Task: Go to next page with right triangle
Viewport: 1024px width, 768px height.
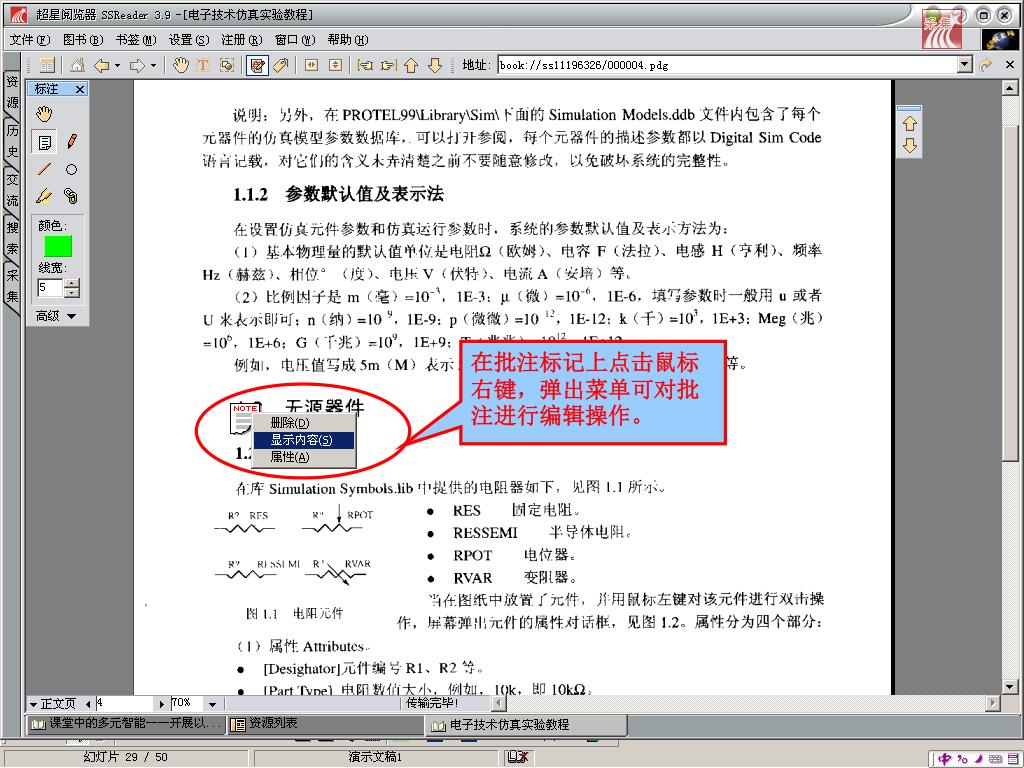Action: (x=162, y=704)
